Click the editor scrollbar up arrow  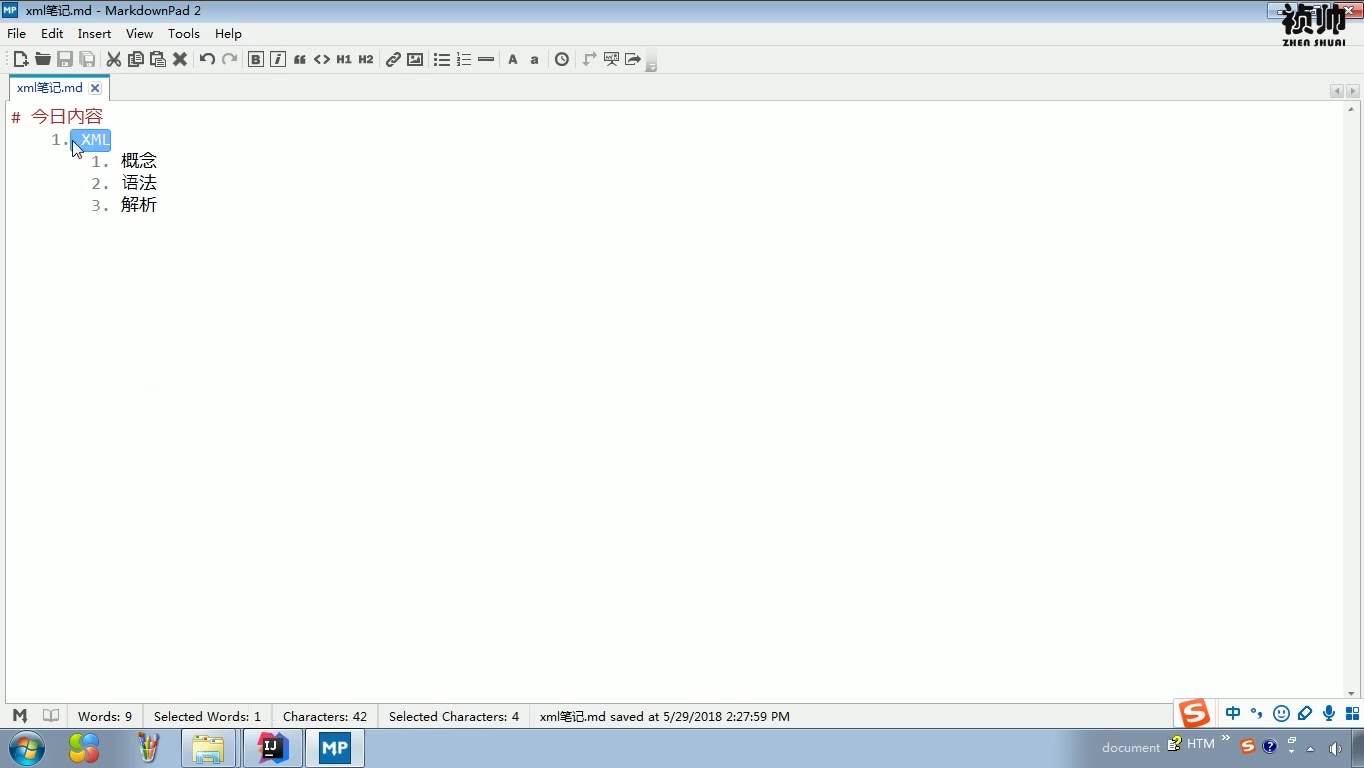click(1351, 107)
